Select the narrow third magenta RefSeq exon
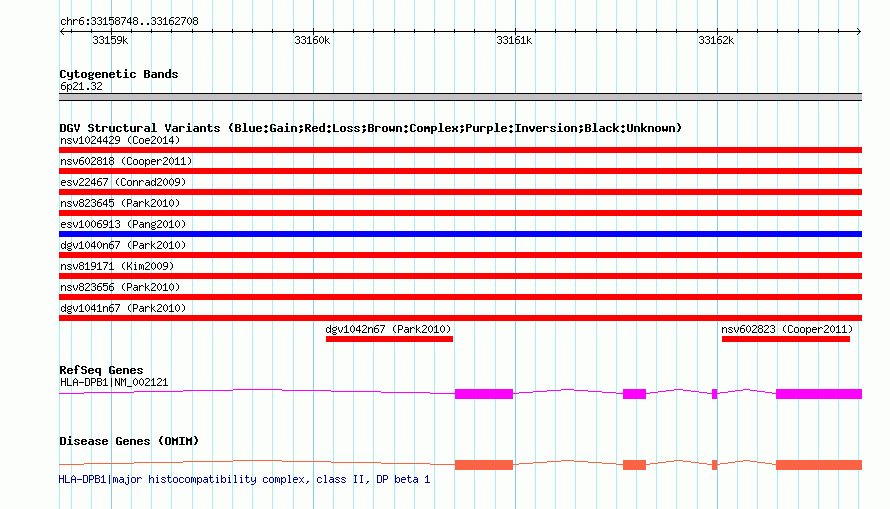The width and height of the screenshot is (890, 509). point(715,394)
